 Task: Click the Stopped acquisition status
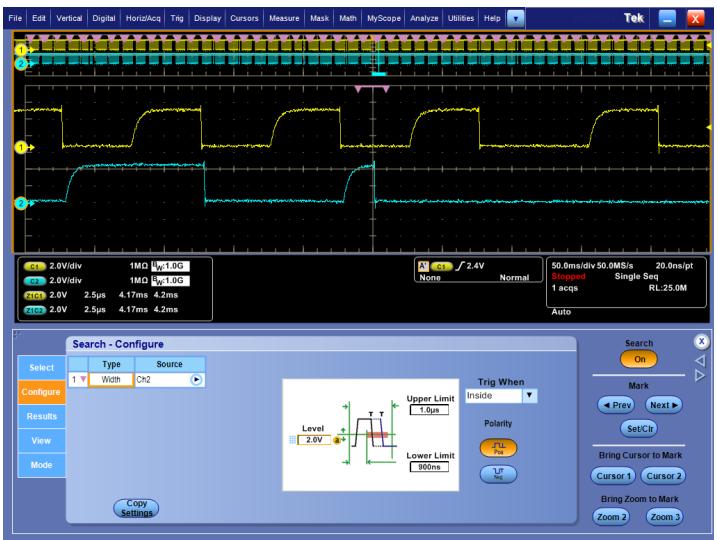click(x=568, y=276)
